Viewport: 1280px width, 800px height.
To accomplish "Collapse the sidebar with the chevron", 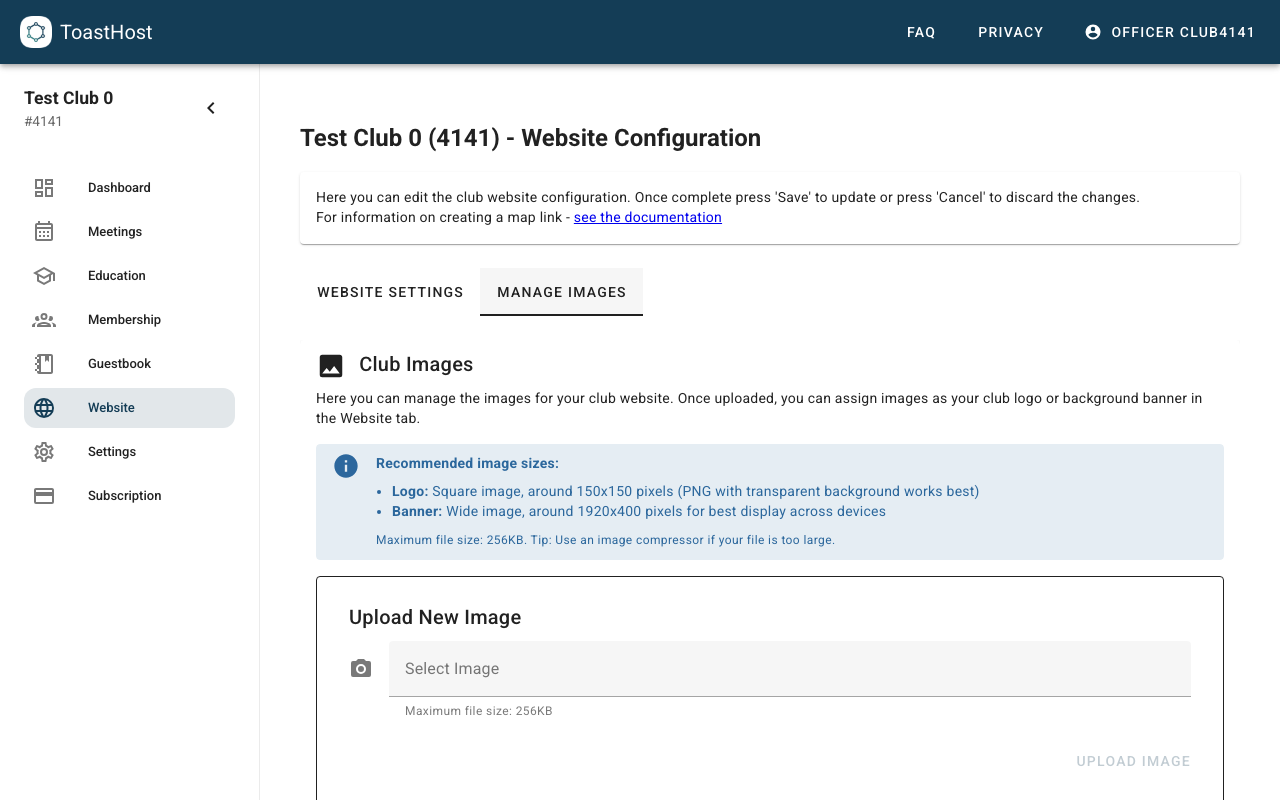I will pyautogui.click(x=210, y=107).
